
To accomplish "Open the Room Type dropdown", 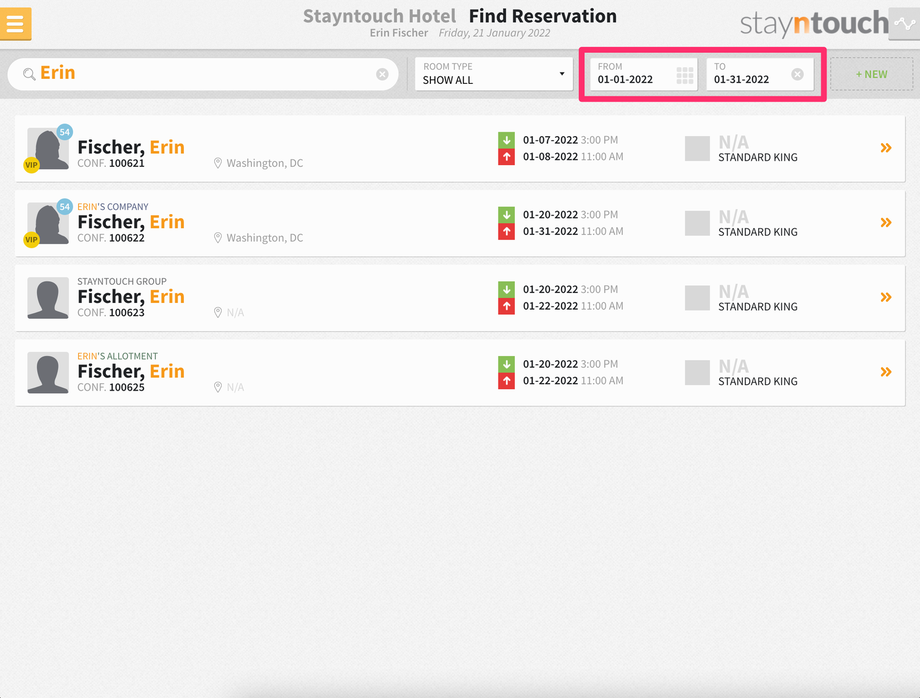I will click(493, 74).
